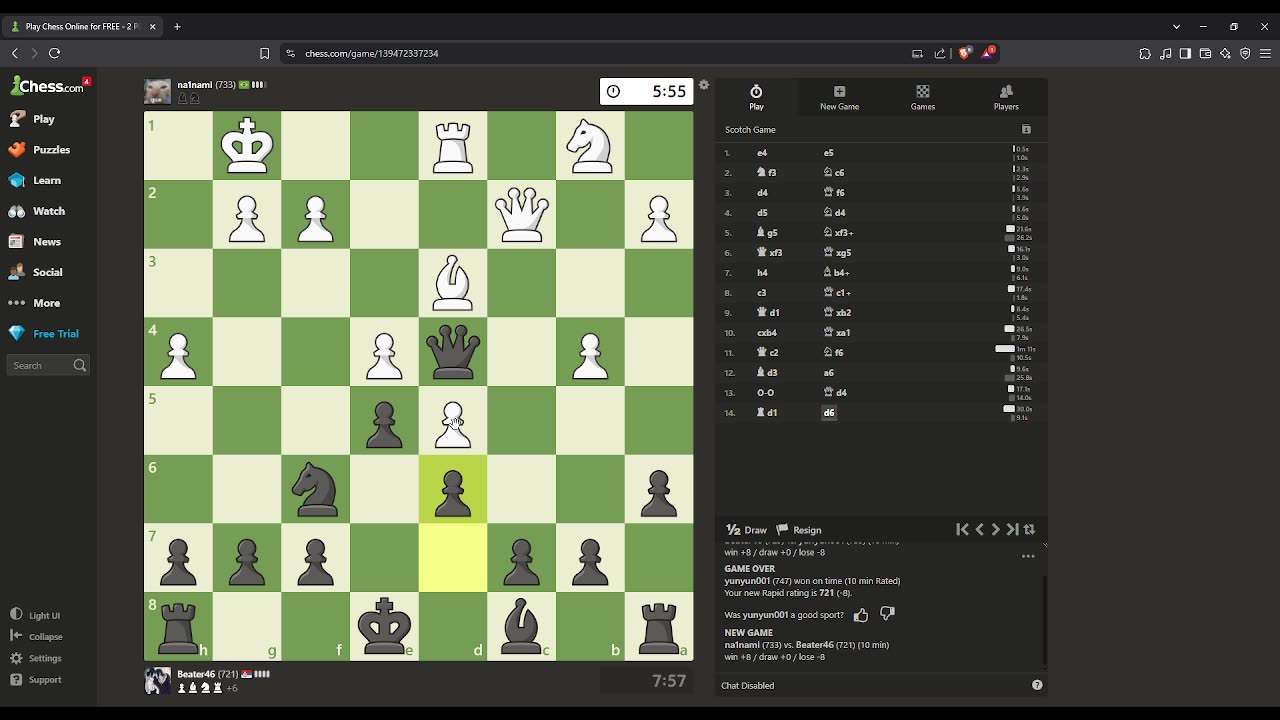Select the white queen on the board
Image resolution: width=1280 pixels, height=720 pixels.
click(x=522, y=214)
